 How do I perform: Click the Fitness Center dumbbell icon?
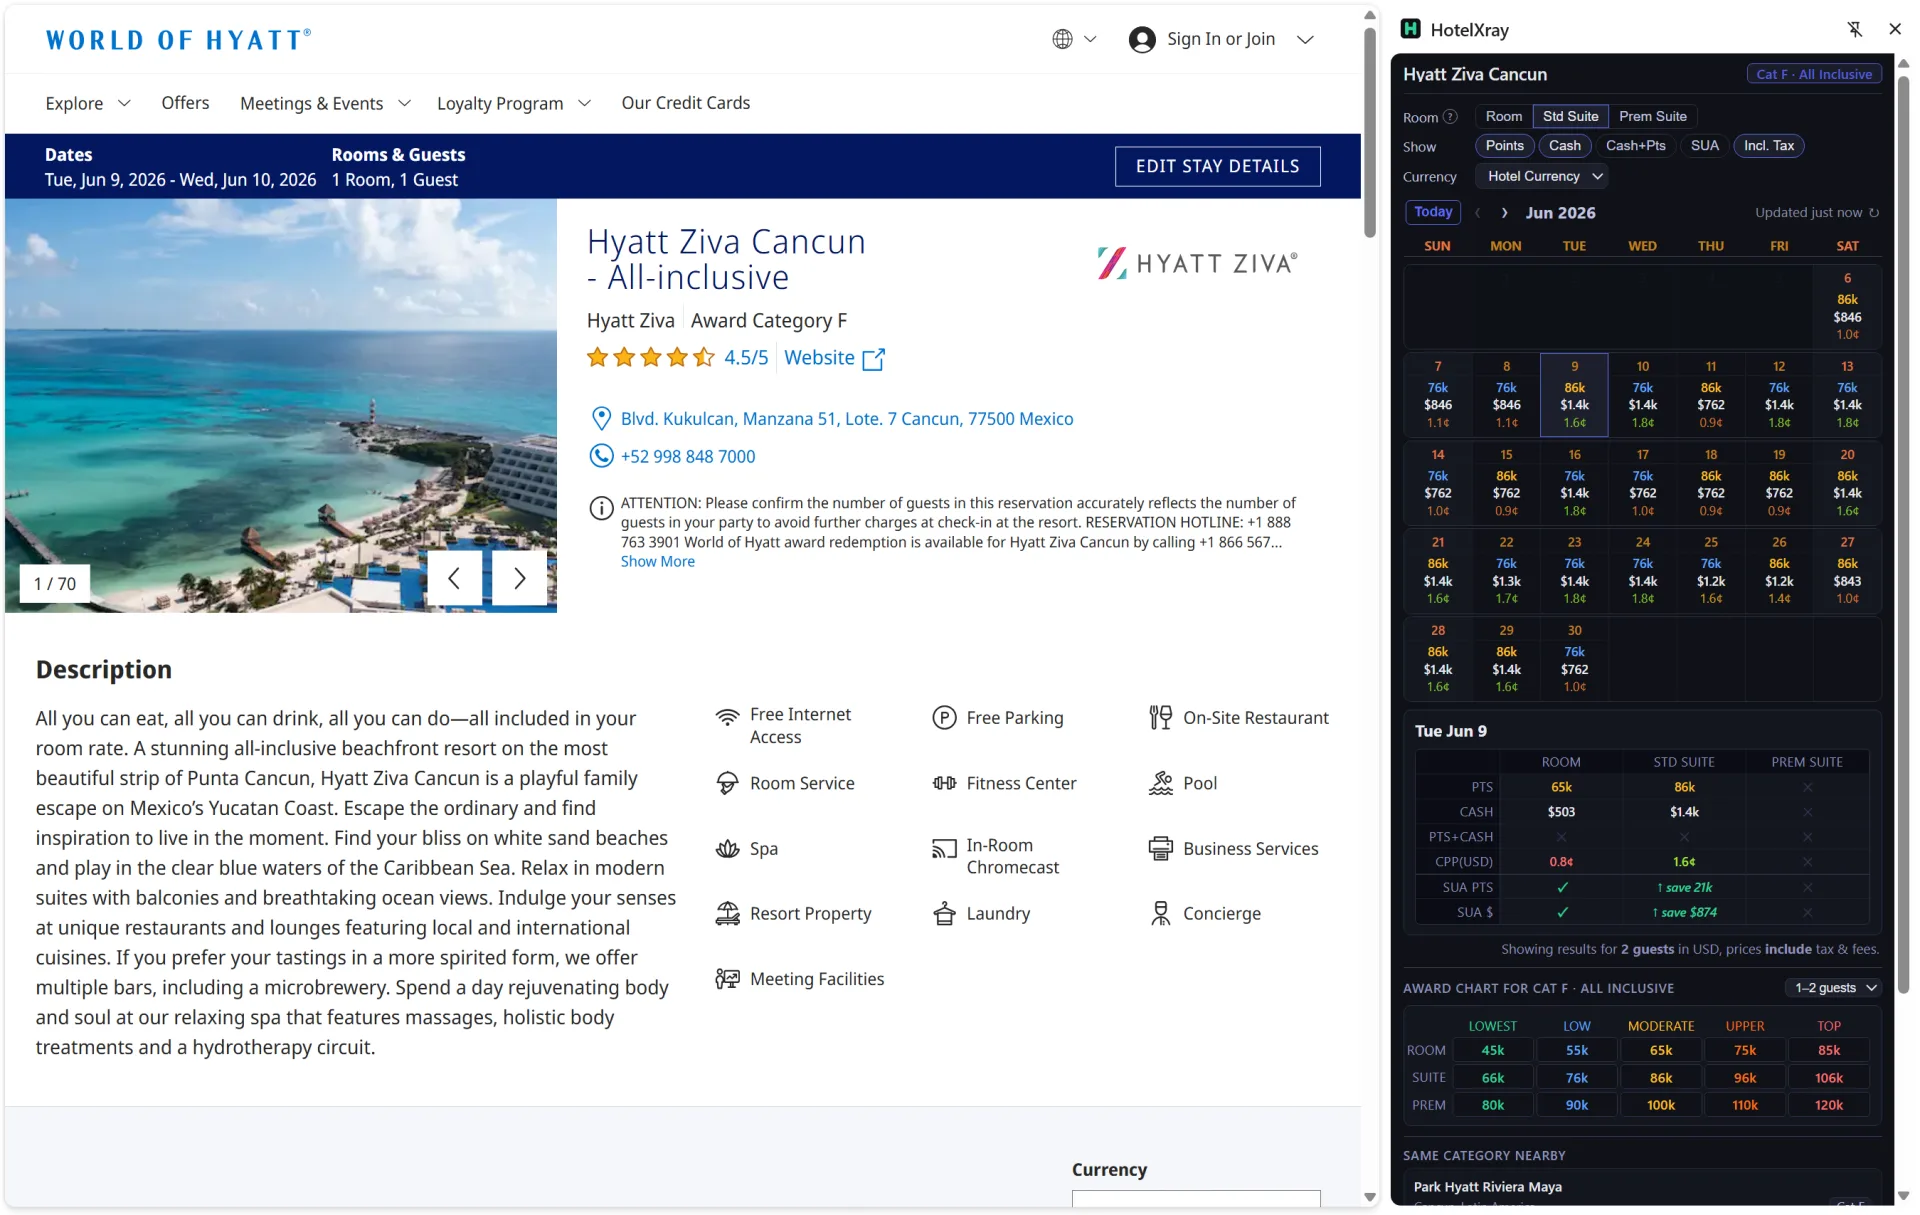click(x=944, y=783)
